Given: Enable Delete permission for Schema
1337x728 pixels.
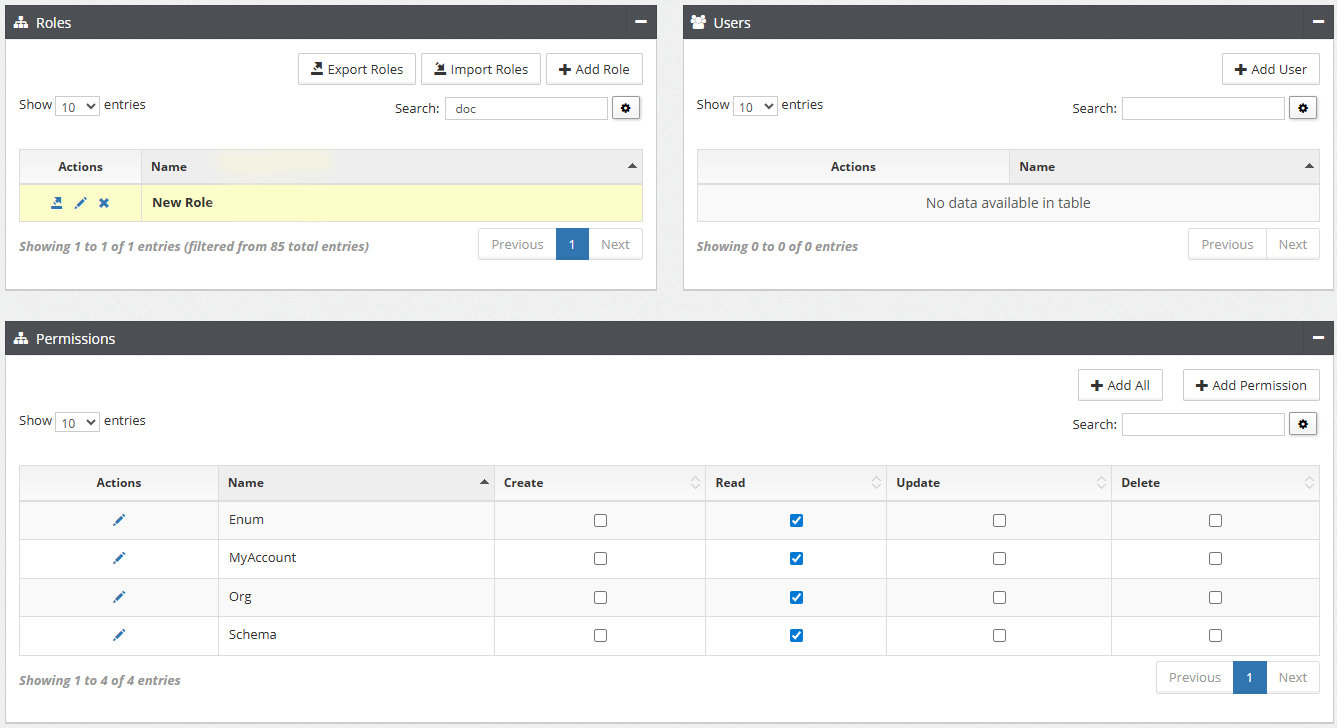Looking at the screenshot, I should pyautogui.click(x=1215, y=635).
